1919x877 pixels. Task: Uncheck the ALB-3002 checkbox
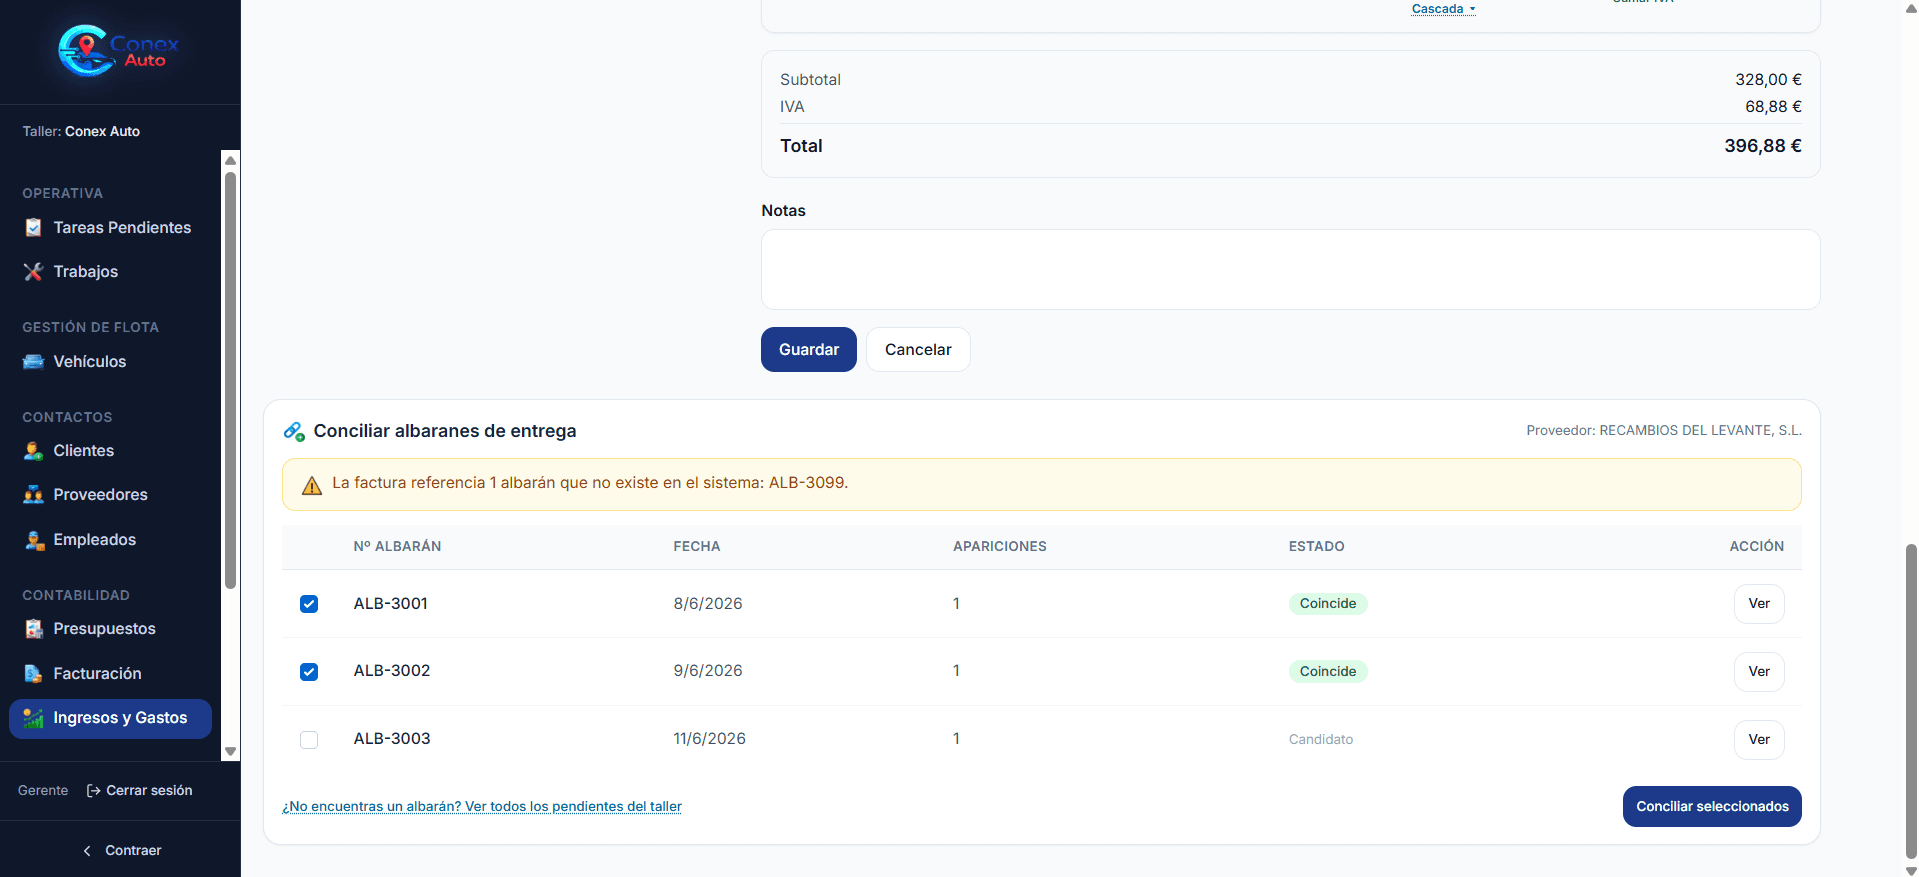309,672
